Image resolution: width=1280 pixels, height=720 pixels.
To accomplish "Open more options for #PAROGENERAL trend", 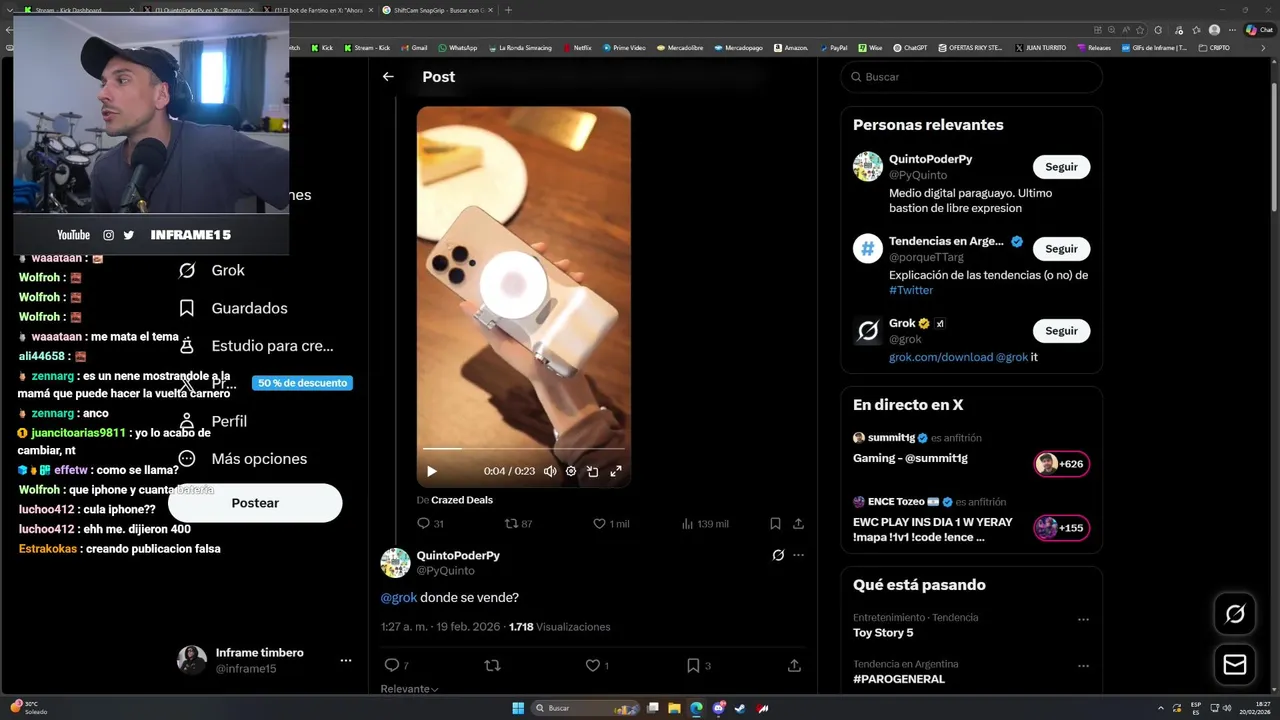I will pyautogui.click(x=1083, y=666).
